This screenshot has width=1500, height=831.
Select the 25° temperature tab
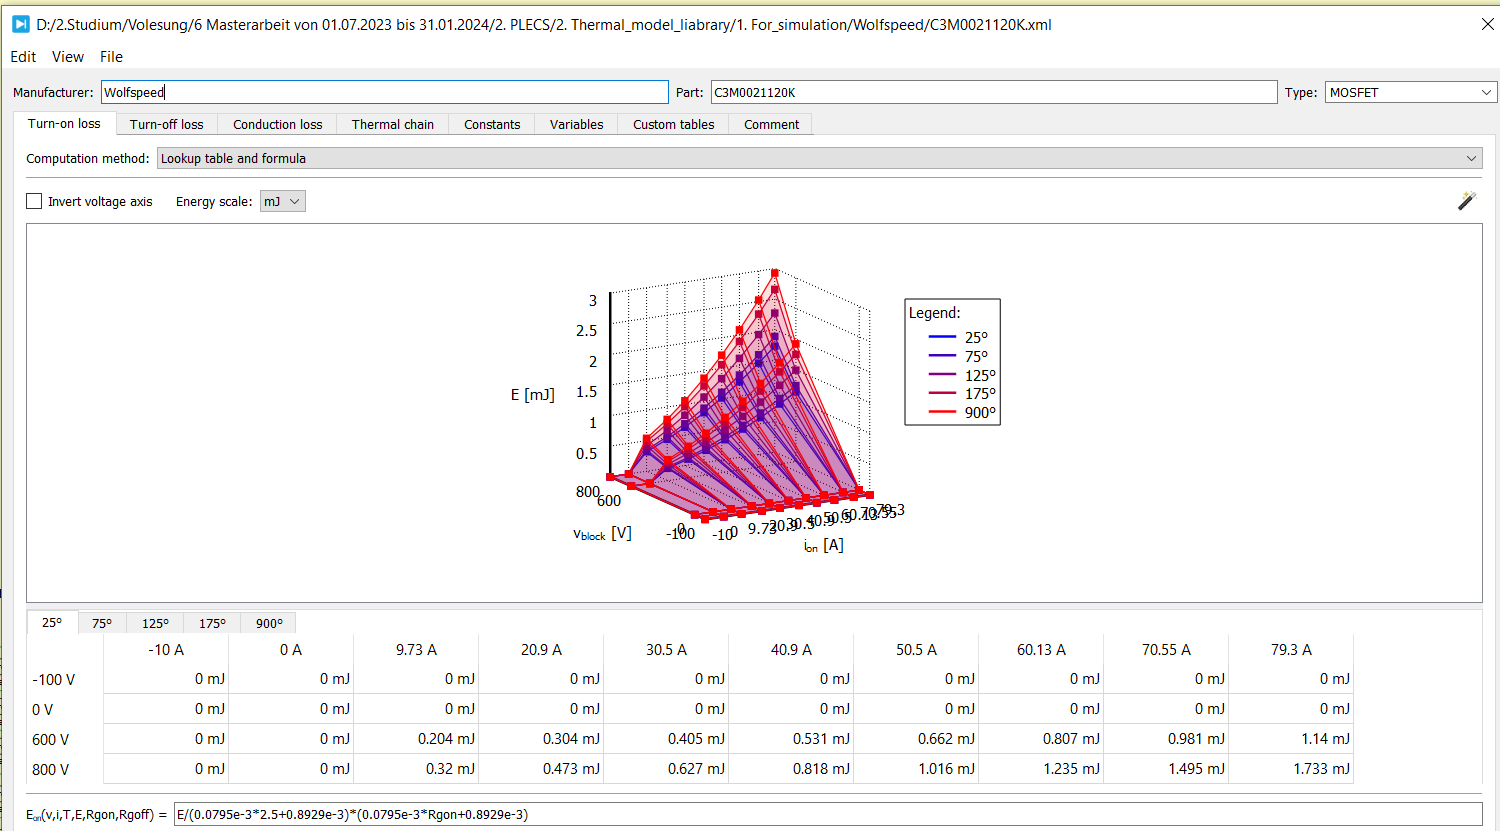point(52,622)
